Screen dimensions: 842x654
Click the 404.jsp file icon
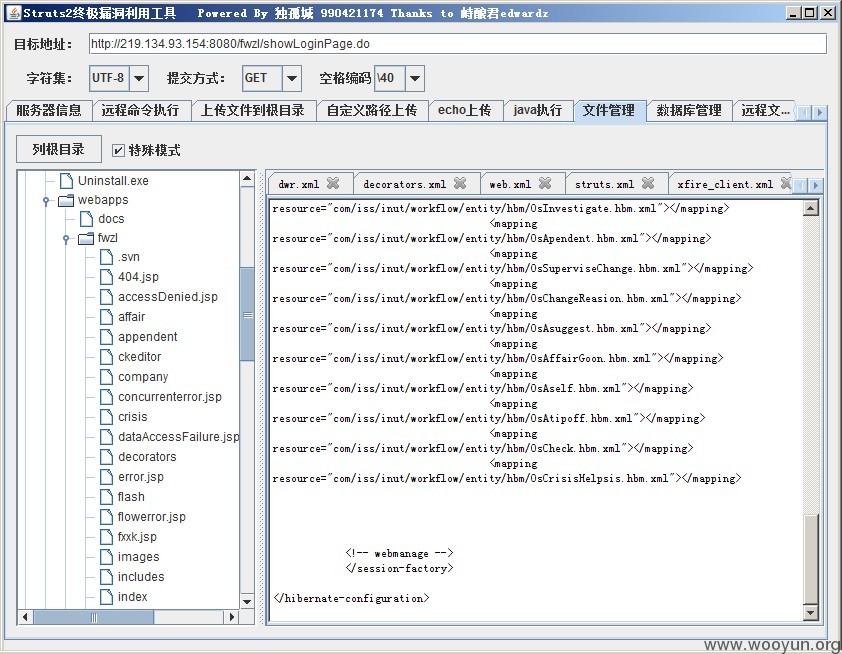106,277
